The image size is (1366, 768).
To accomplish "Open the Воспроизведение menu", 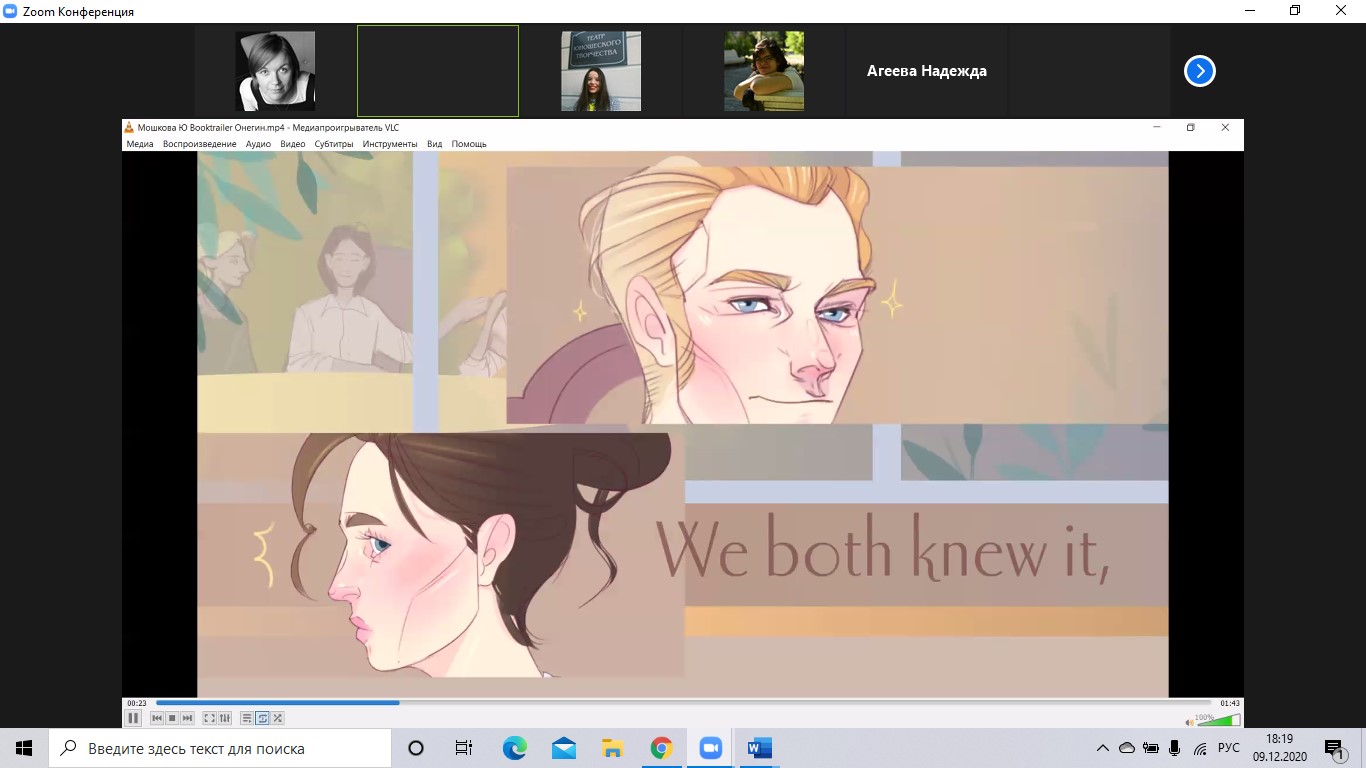I will point(200,144).
